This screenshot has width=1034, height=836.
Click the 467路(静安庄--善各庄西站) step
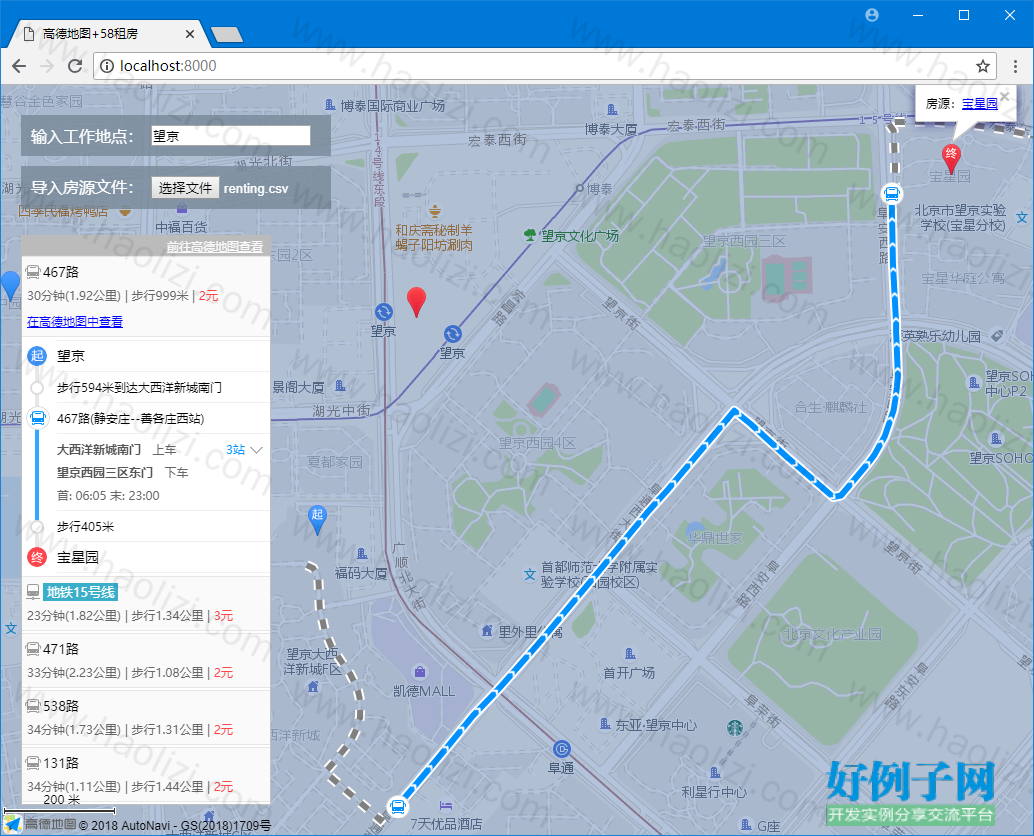click(146, 419)
